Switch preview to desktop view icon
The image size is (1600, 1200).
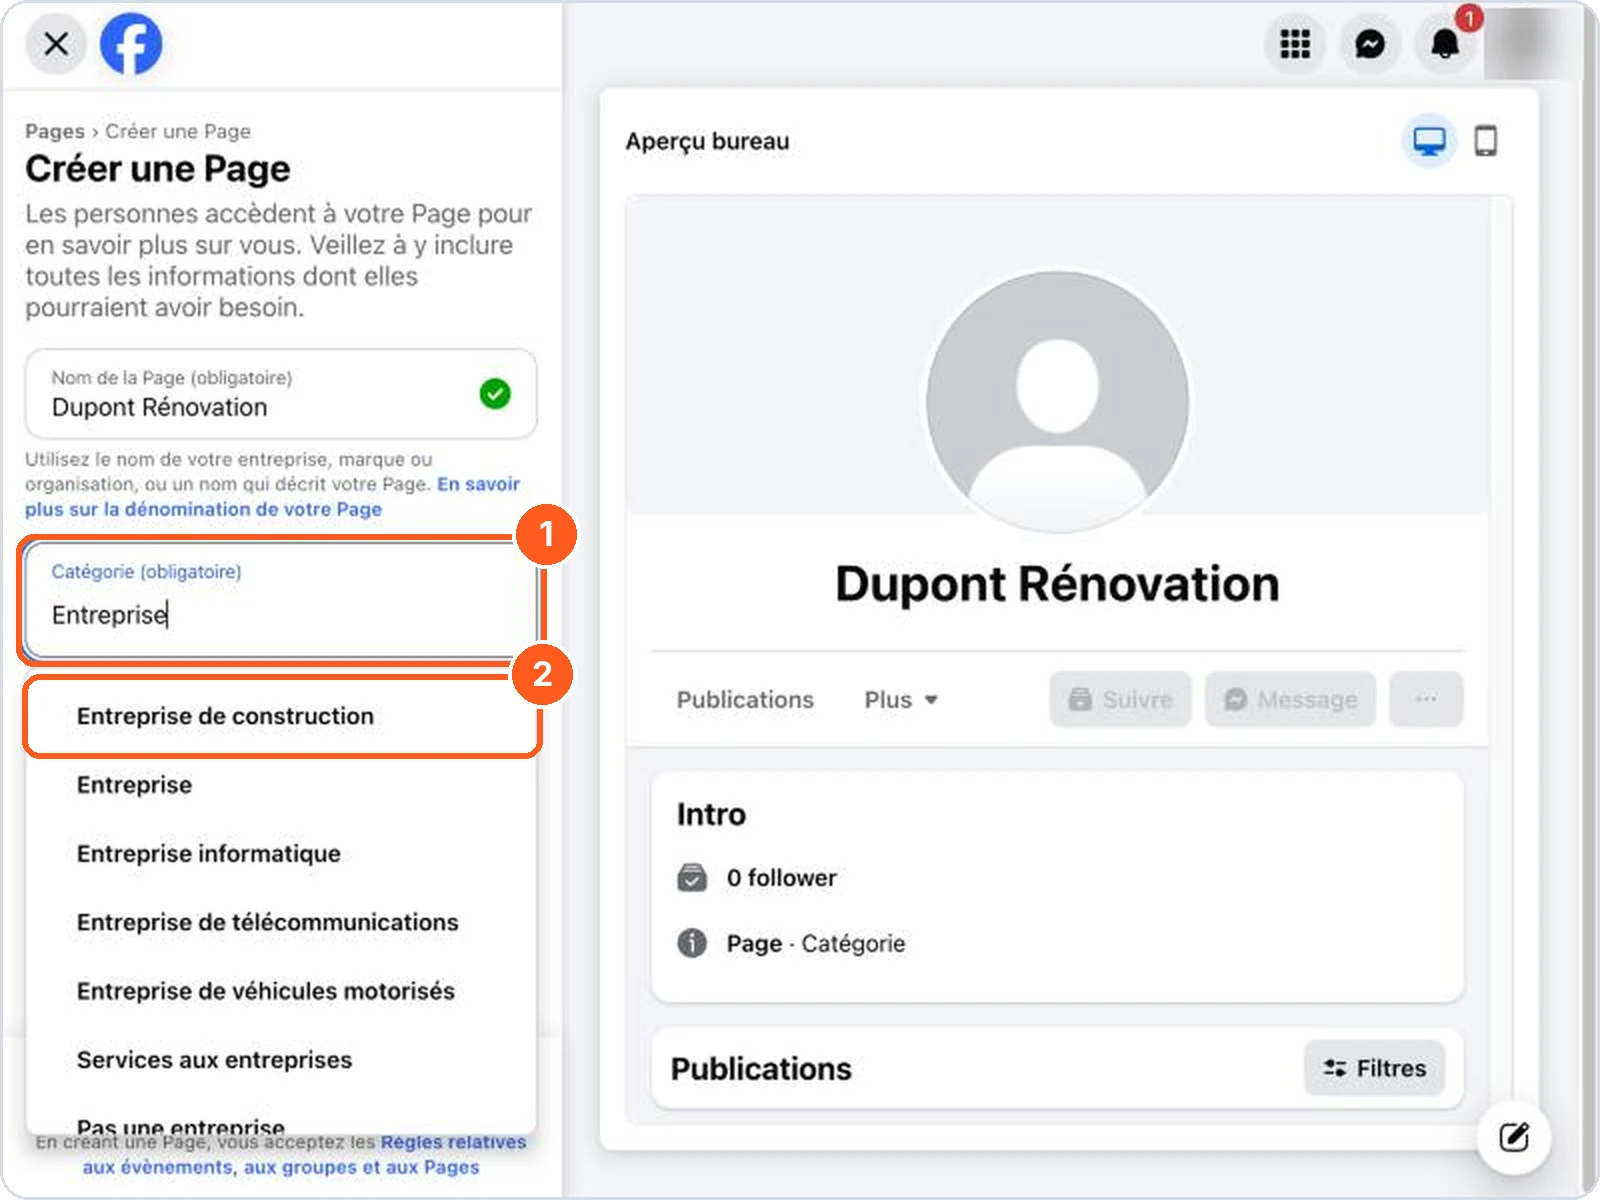pos(1429,141)
